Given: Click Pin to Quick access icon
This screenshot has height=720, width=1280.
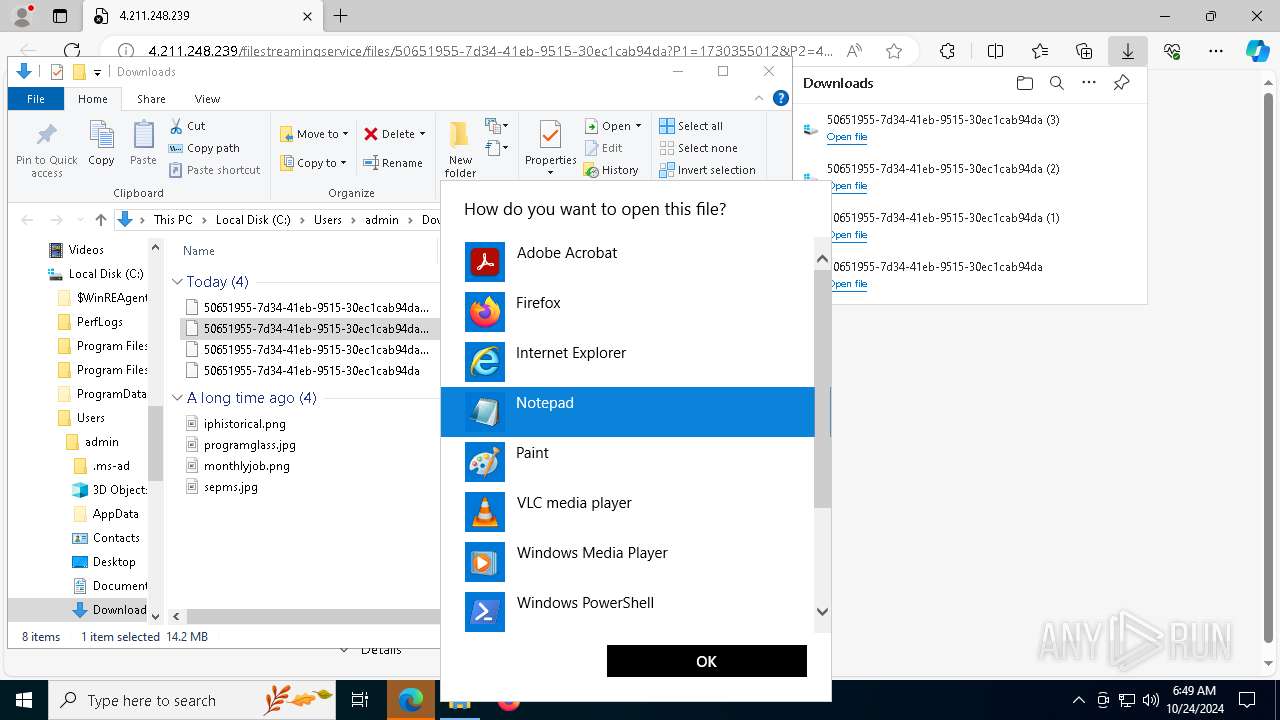Looking at the screenshot, I should 46,150.
